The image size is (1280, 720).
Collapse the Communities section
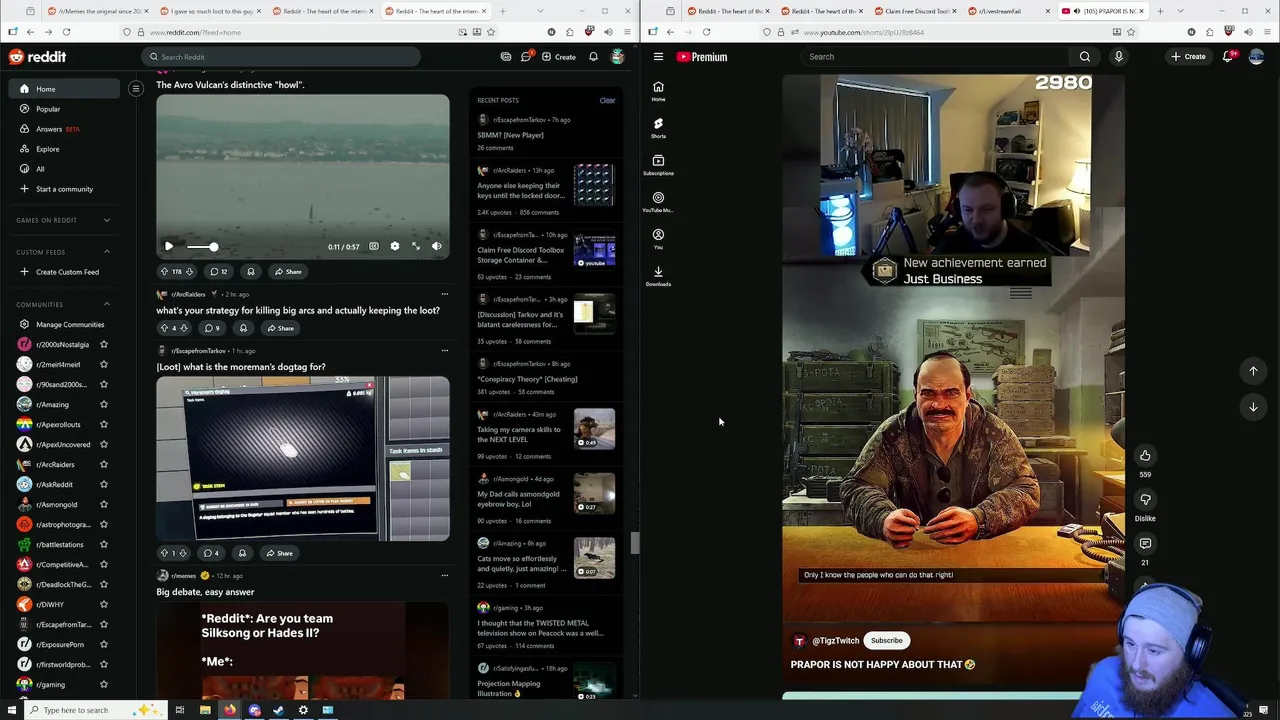[x=107, y=304]
